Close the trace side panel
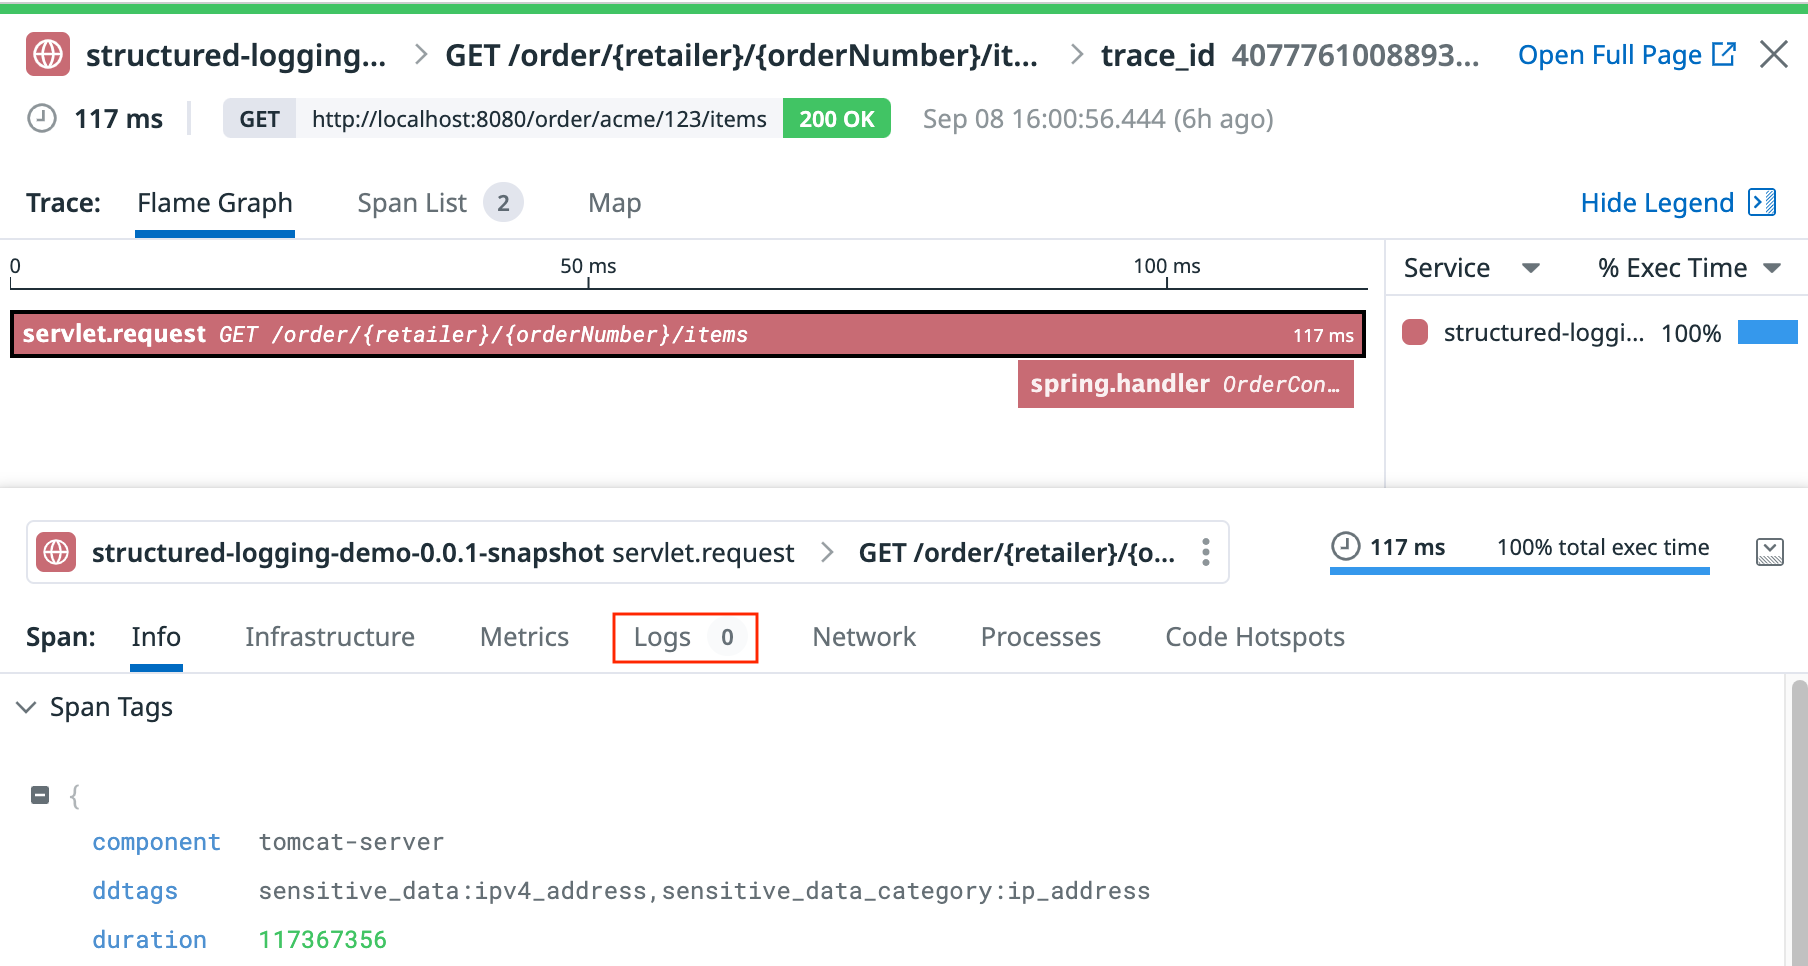Screen dimensions: 1808x966 tap(1773, 54)
